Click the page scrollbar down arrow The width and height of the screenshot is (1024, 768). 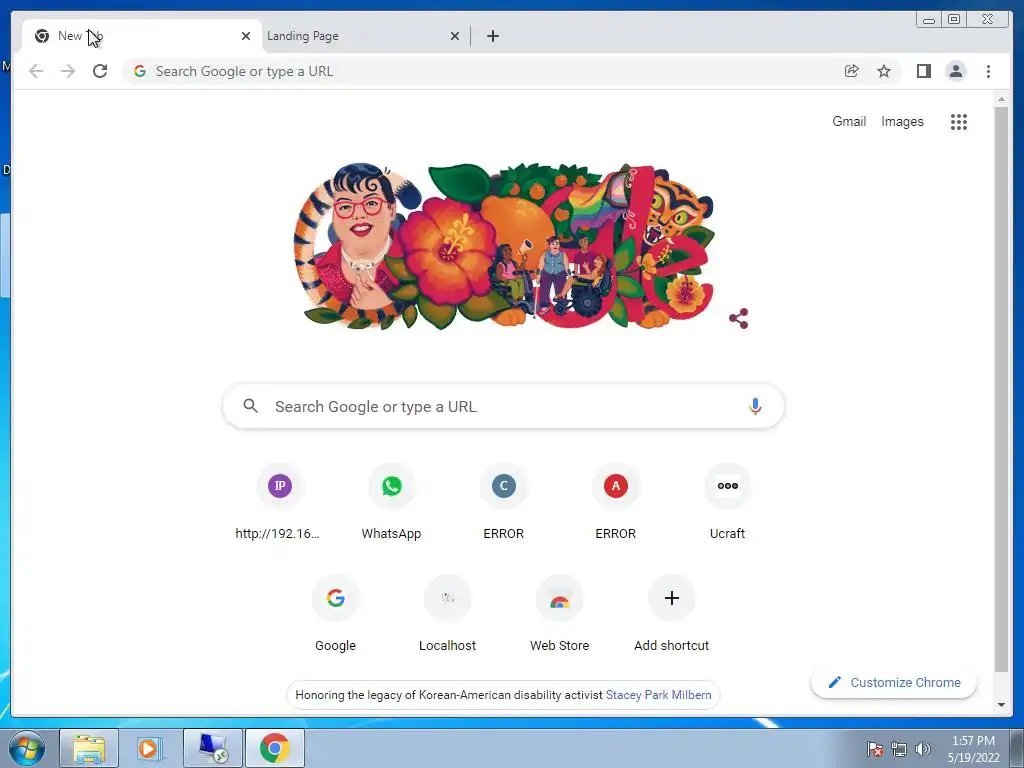tap(1001, 705)
